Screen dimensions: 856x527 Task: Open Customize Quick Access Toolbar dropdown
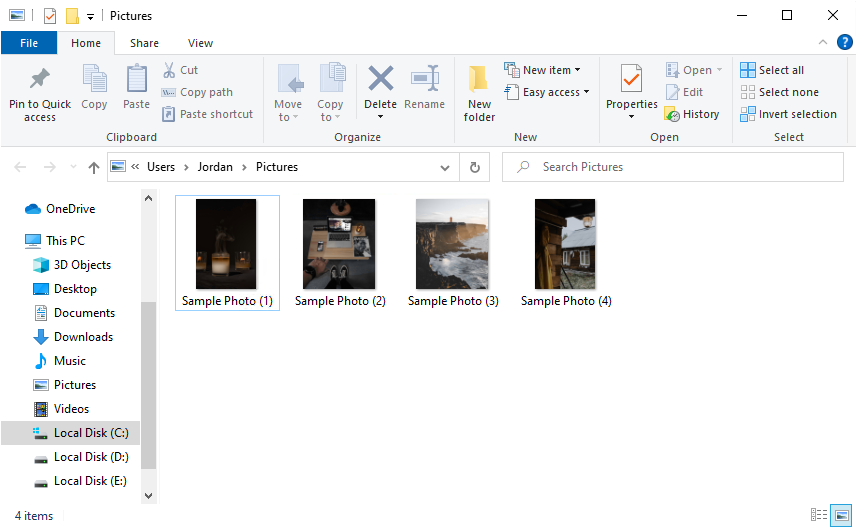(91, 17)
